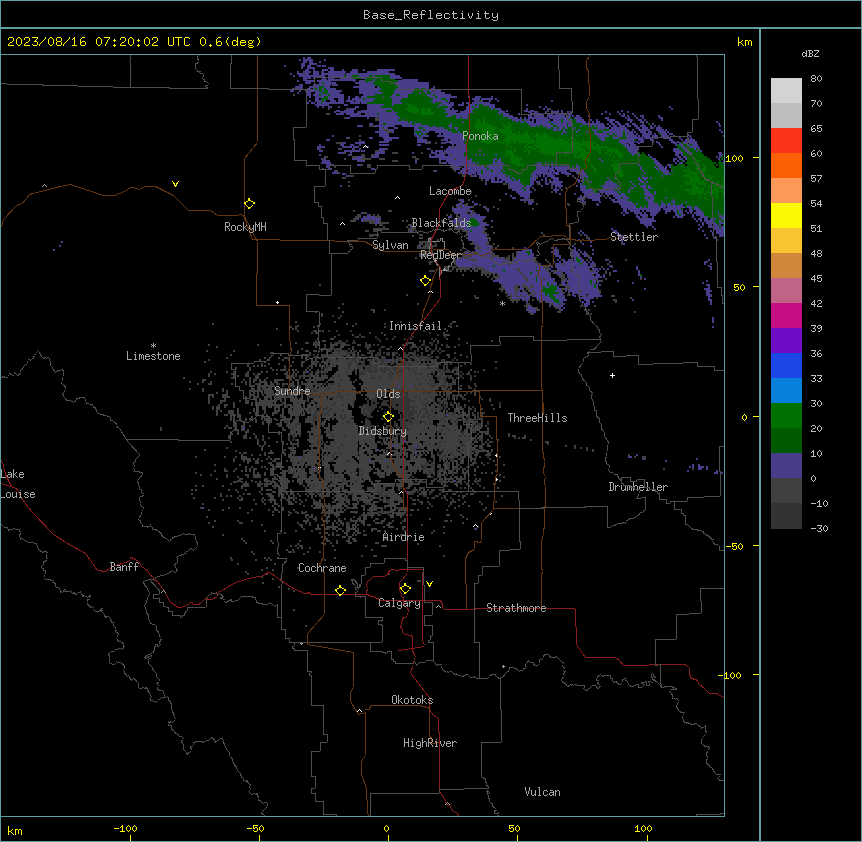Click the Ponoka city label

click(480, 136)
